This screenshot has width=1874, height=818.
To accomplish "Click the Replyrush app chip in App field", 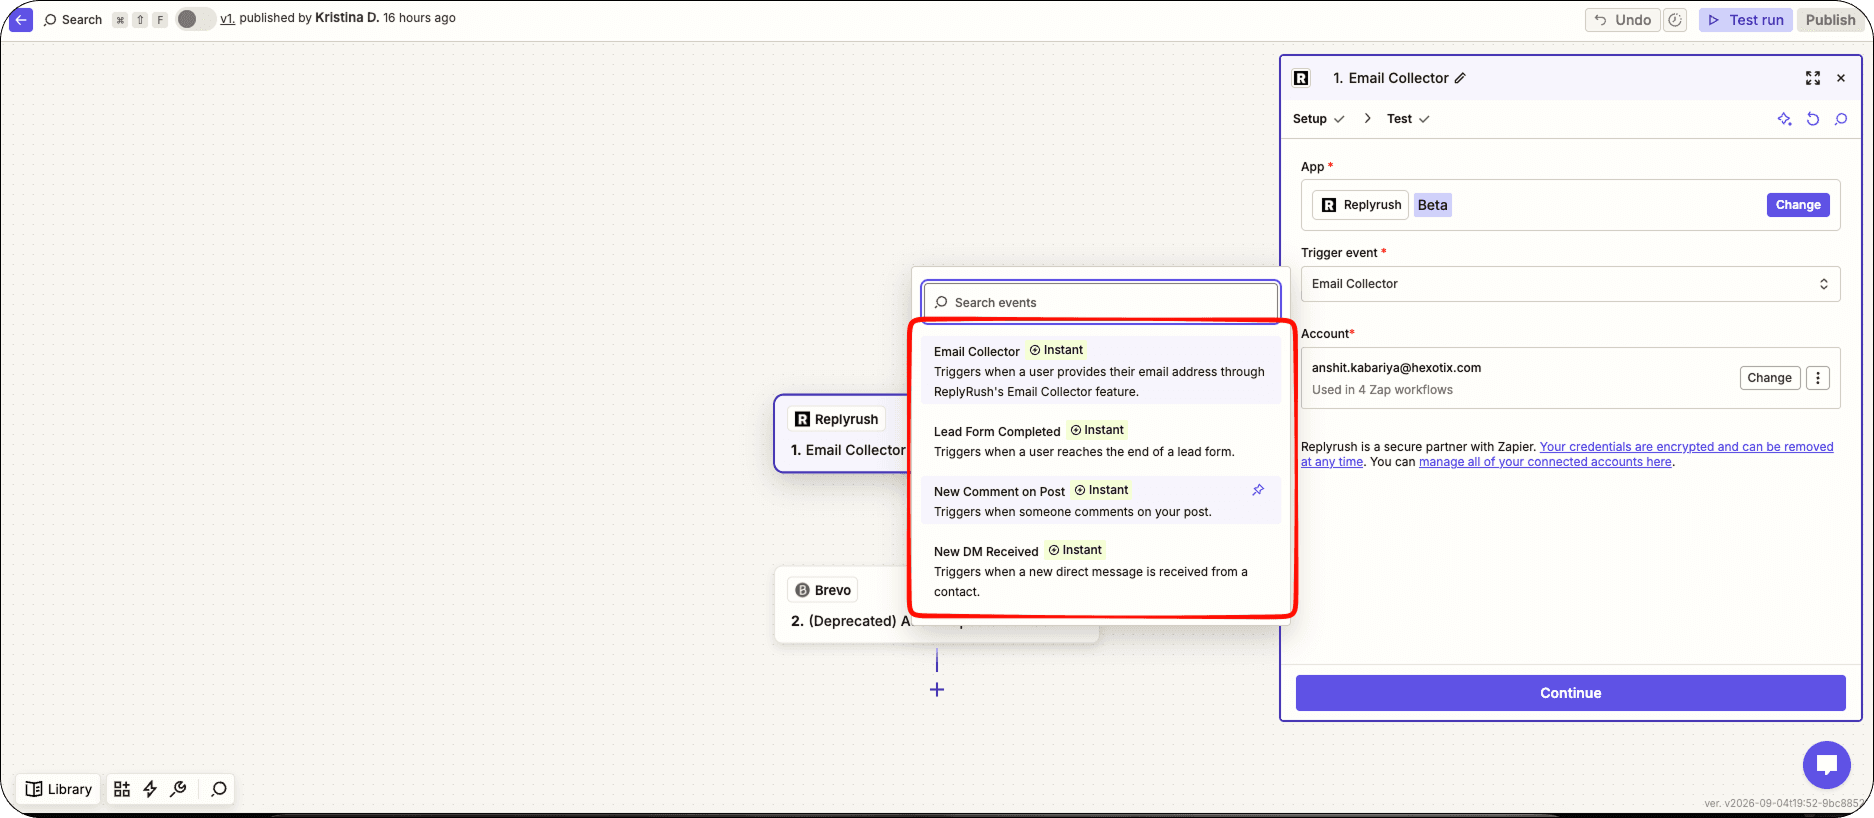I will click(x=1360, y=205).
